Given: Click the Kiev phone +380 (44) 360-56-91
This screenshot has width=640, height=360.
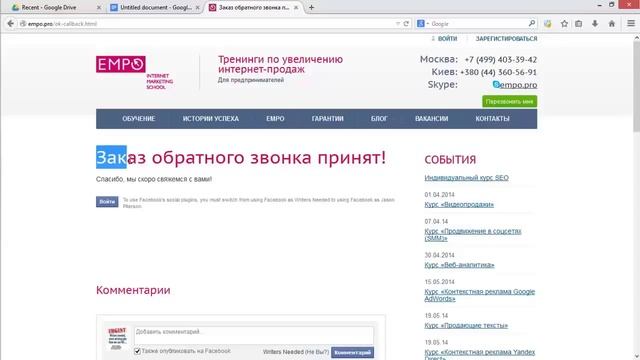Looking at the screenshot, I should pos(498,72).
